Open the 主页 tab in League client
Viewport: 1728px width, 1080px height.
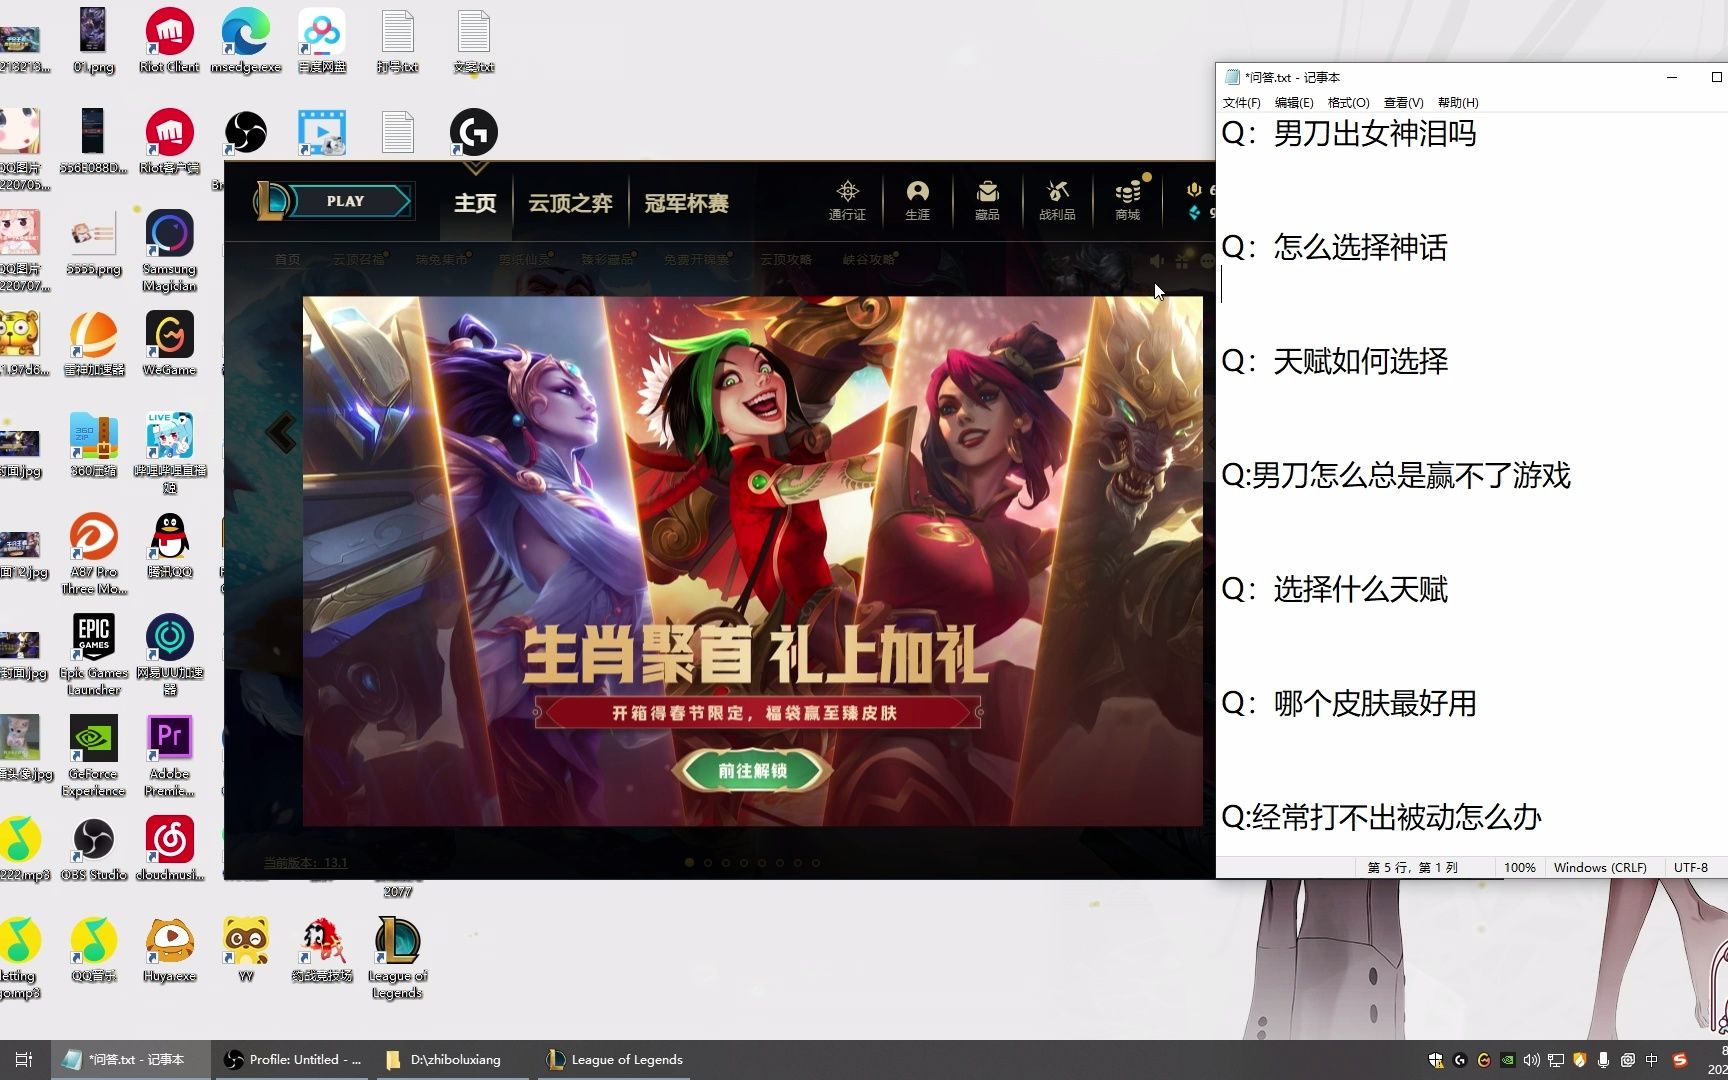point(475,203)
